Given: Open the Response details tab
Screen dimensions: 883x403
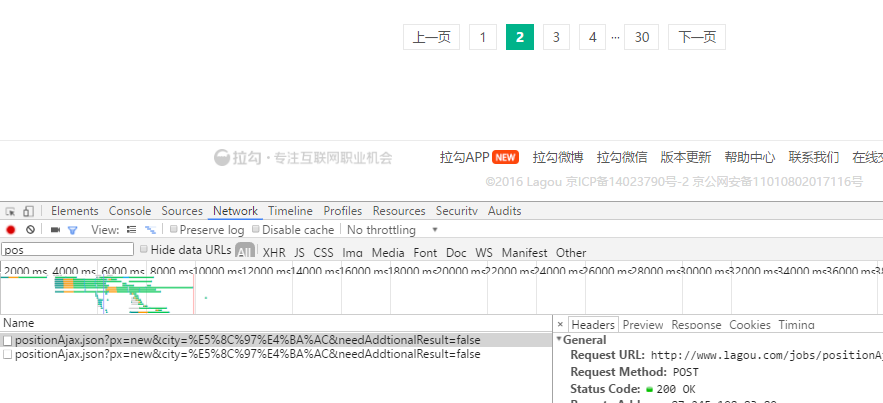Looking at the screenshot, I should point(696,325).
